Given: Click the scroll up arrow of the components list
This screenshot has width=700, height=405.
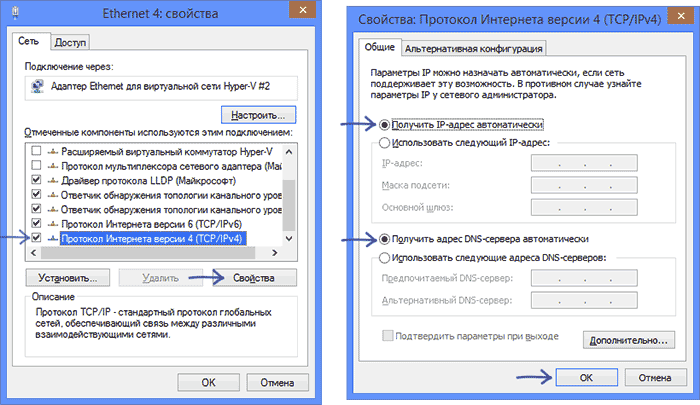Looking at the screenshot, I should (x=290, y=149).
